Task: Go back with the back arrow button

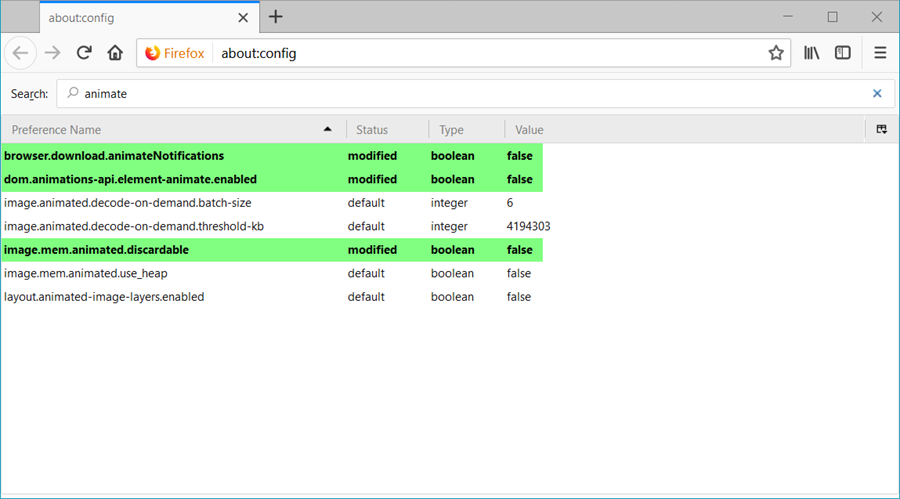Action: tap(21, 53)
